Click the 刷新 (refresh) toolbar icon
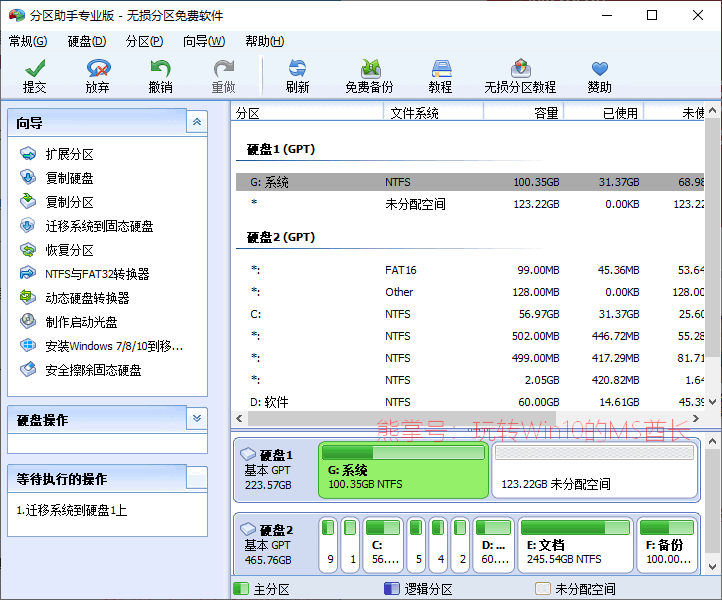722x600 pixels. [x=297, y=68]
